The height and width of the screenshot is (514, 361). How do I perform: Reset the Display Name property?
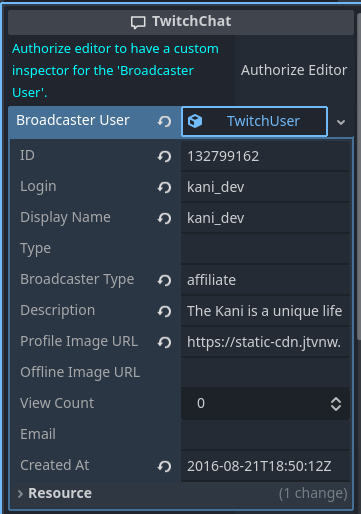[x=164, y=218]
